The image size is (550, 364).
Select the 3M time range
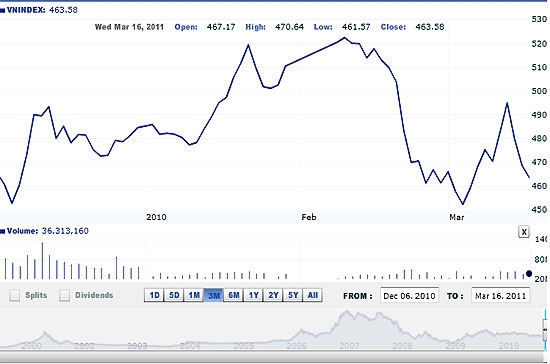pos(214,295)
